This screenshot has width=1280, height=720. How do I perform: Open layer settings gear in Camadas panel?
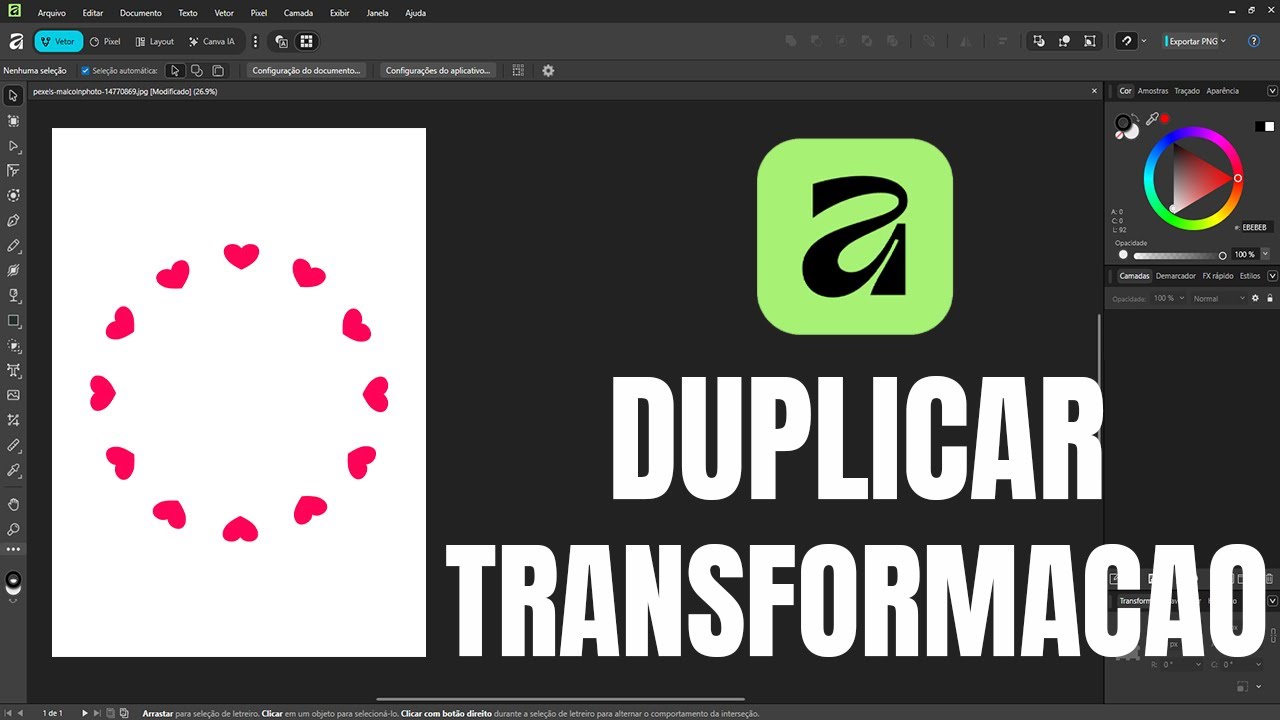click(x=1256, y=298)
